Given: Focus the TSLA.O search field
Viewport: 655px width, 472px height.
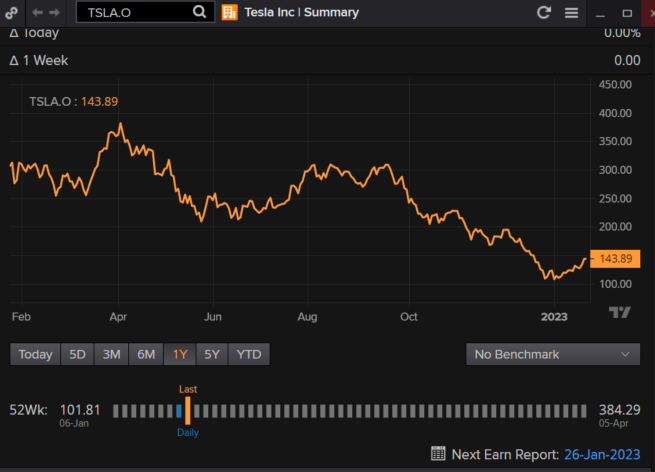Looking at the screenshot, I should (145, 12).
